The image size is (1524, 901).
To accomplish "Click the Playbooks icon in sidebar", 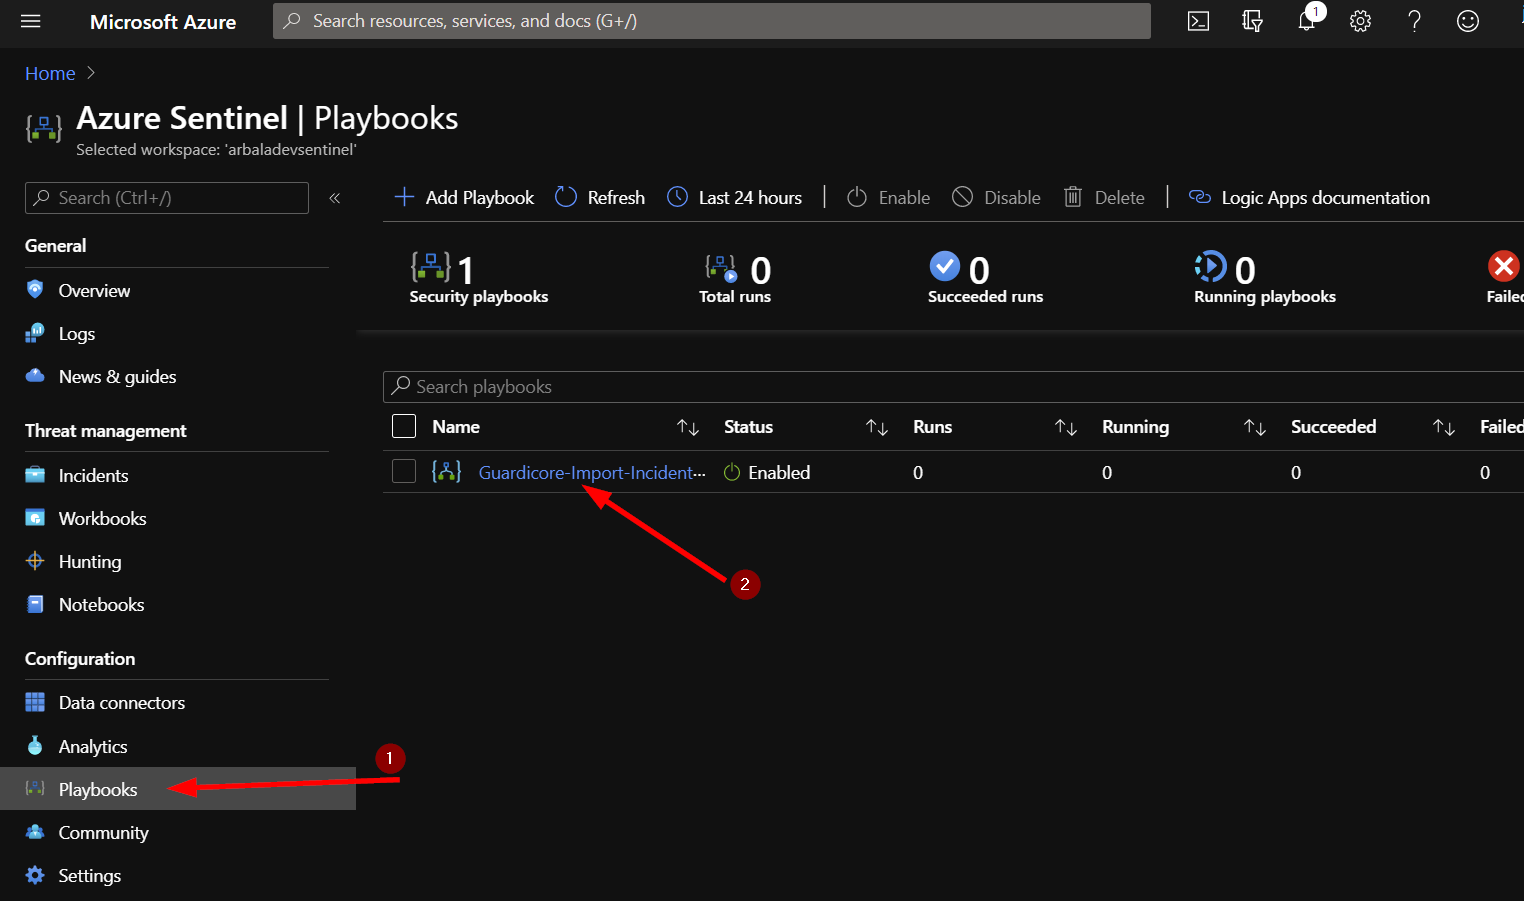I will click(x=35, y=789).
